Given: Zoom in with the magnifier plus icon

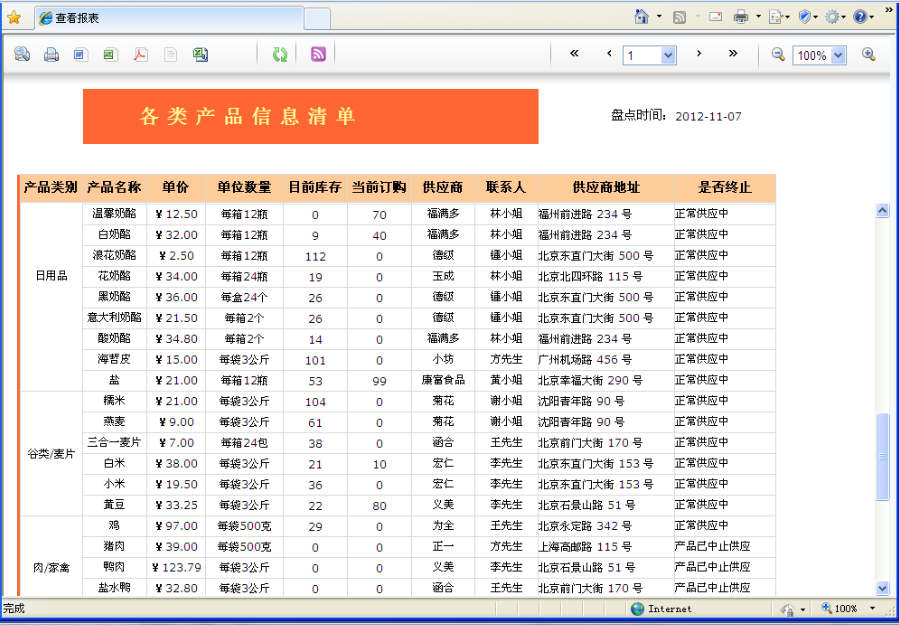Looking at the screenshot, I should [868, 55].
